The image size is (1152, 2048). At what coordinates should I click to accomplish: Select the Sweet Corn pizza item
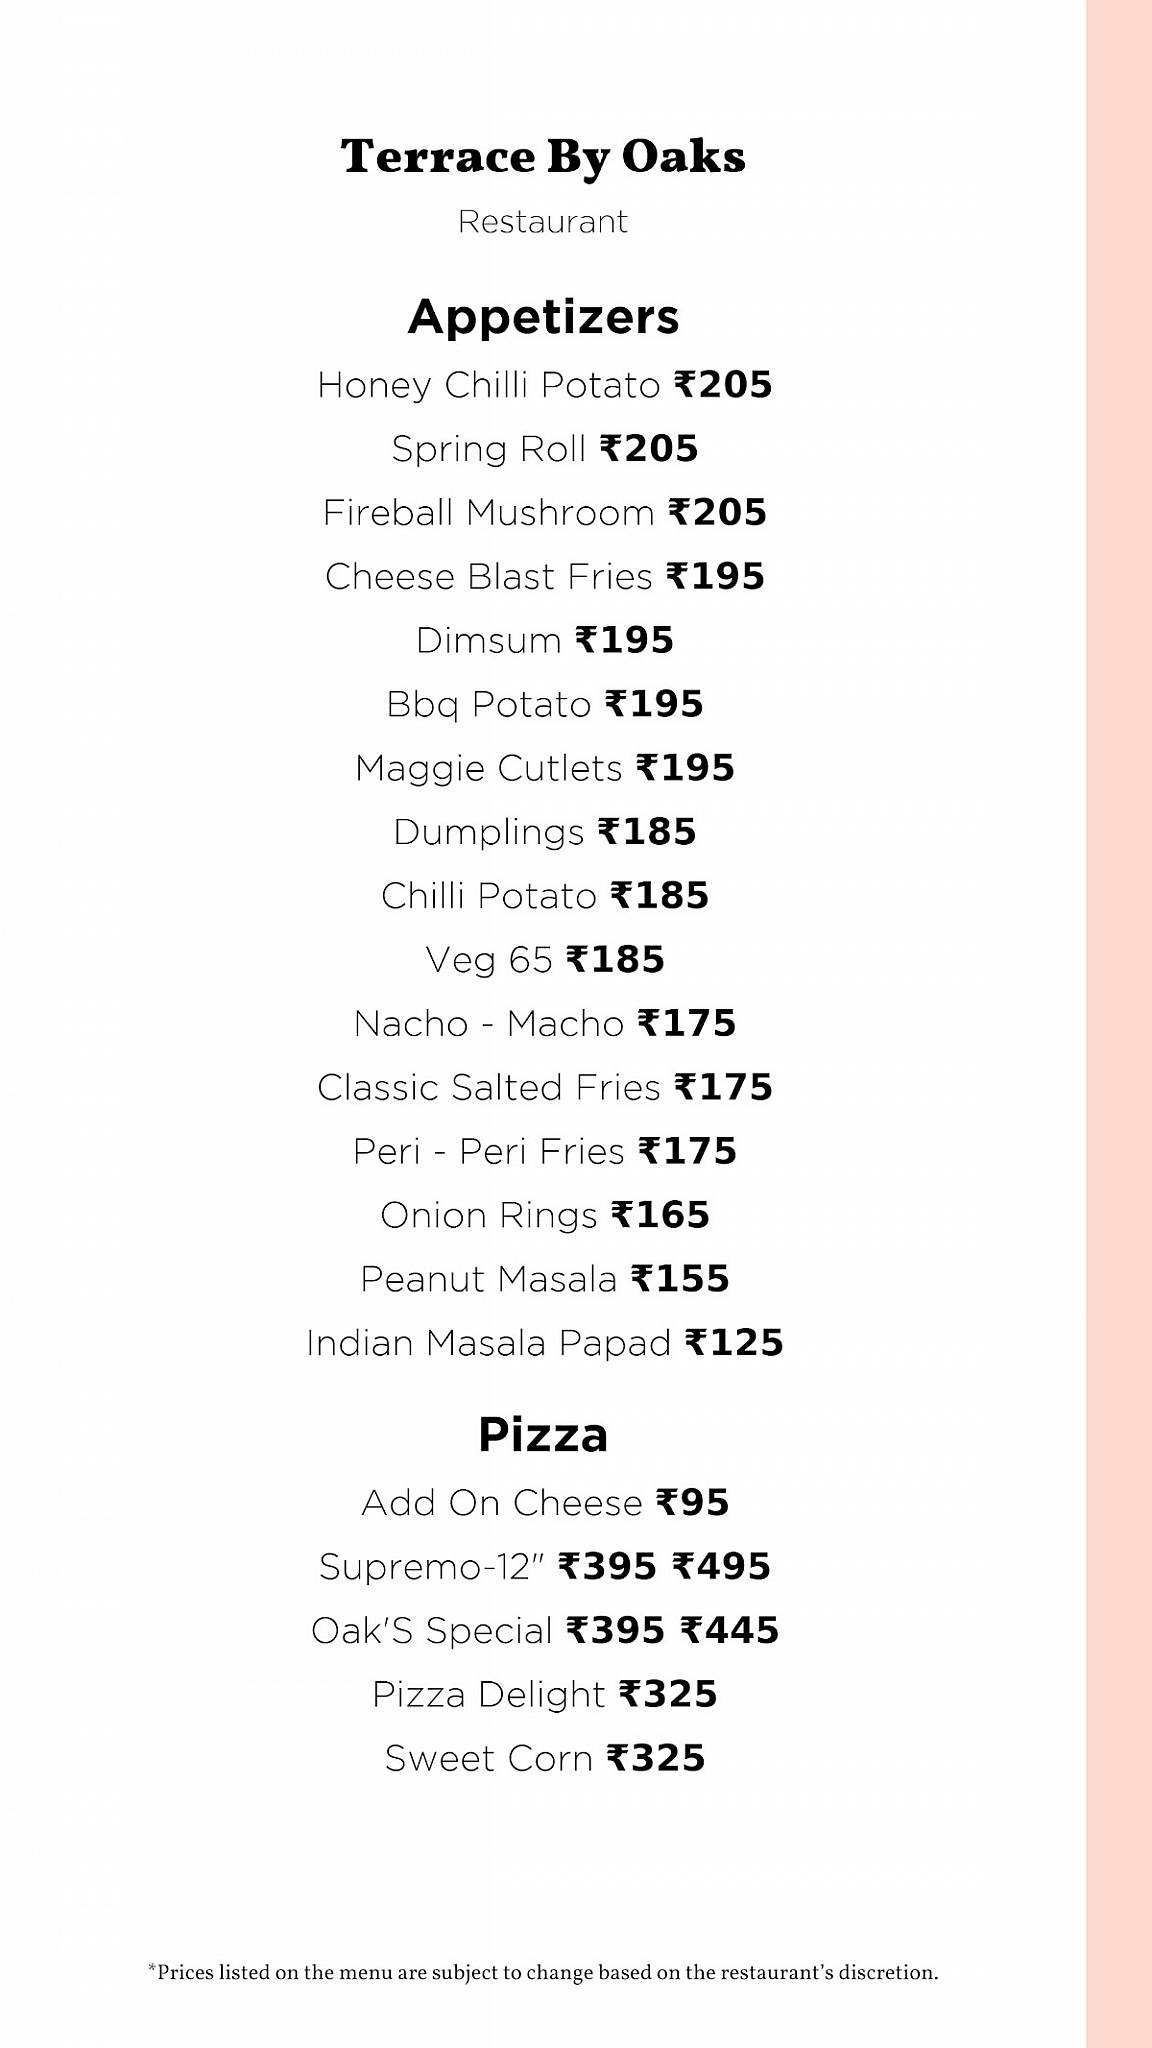pos(544,1759)
